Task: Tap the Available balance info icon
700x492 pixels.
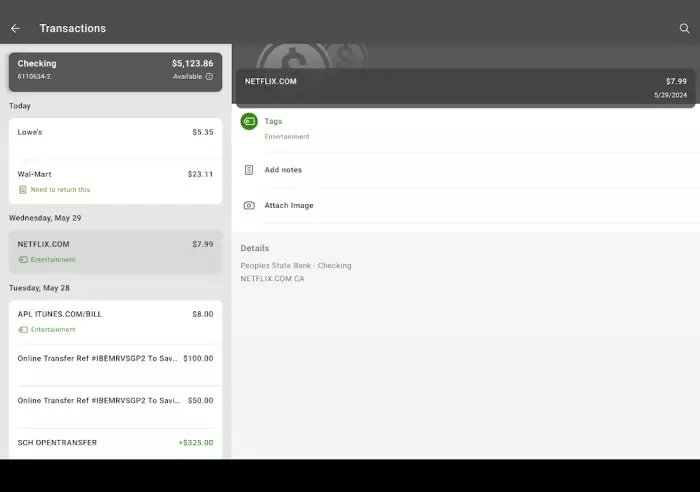Action: coord(209,76)
